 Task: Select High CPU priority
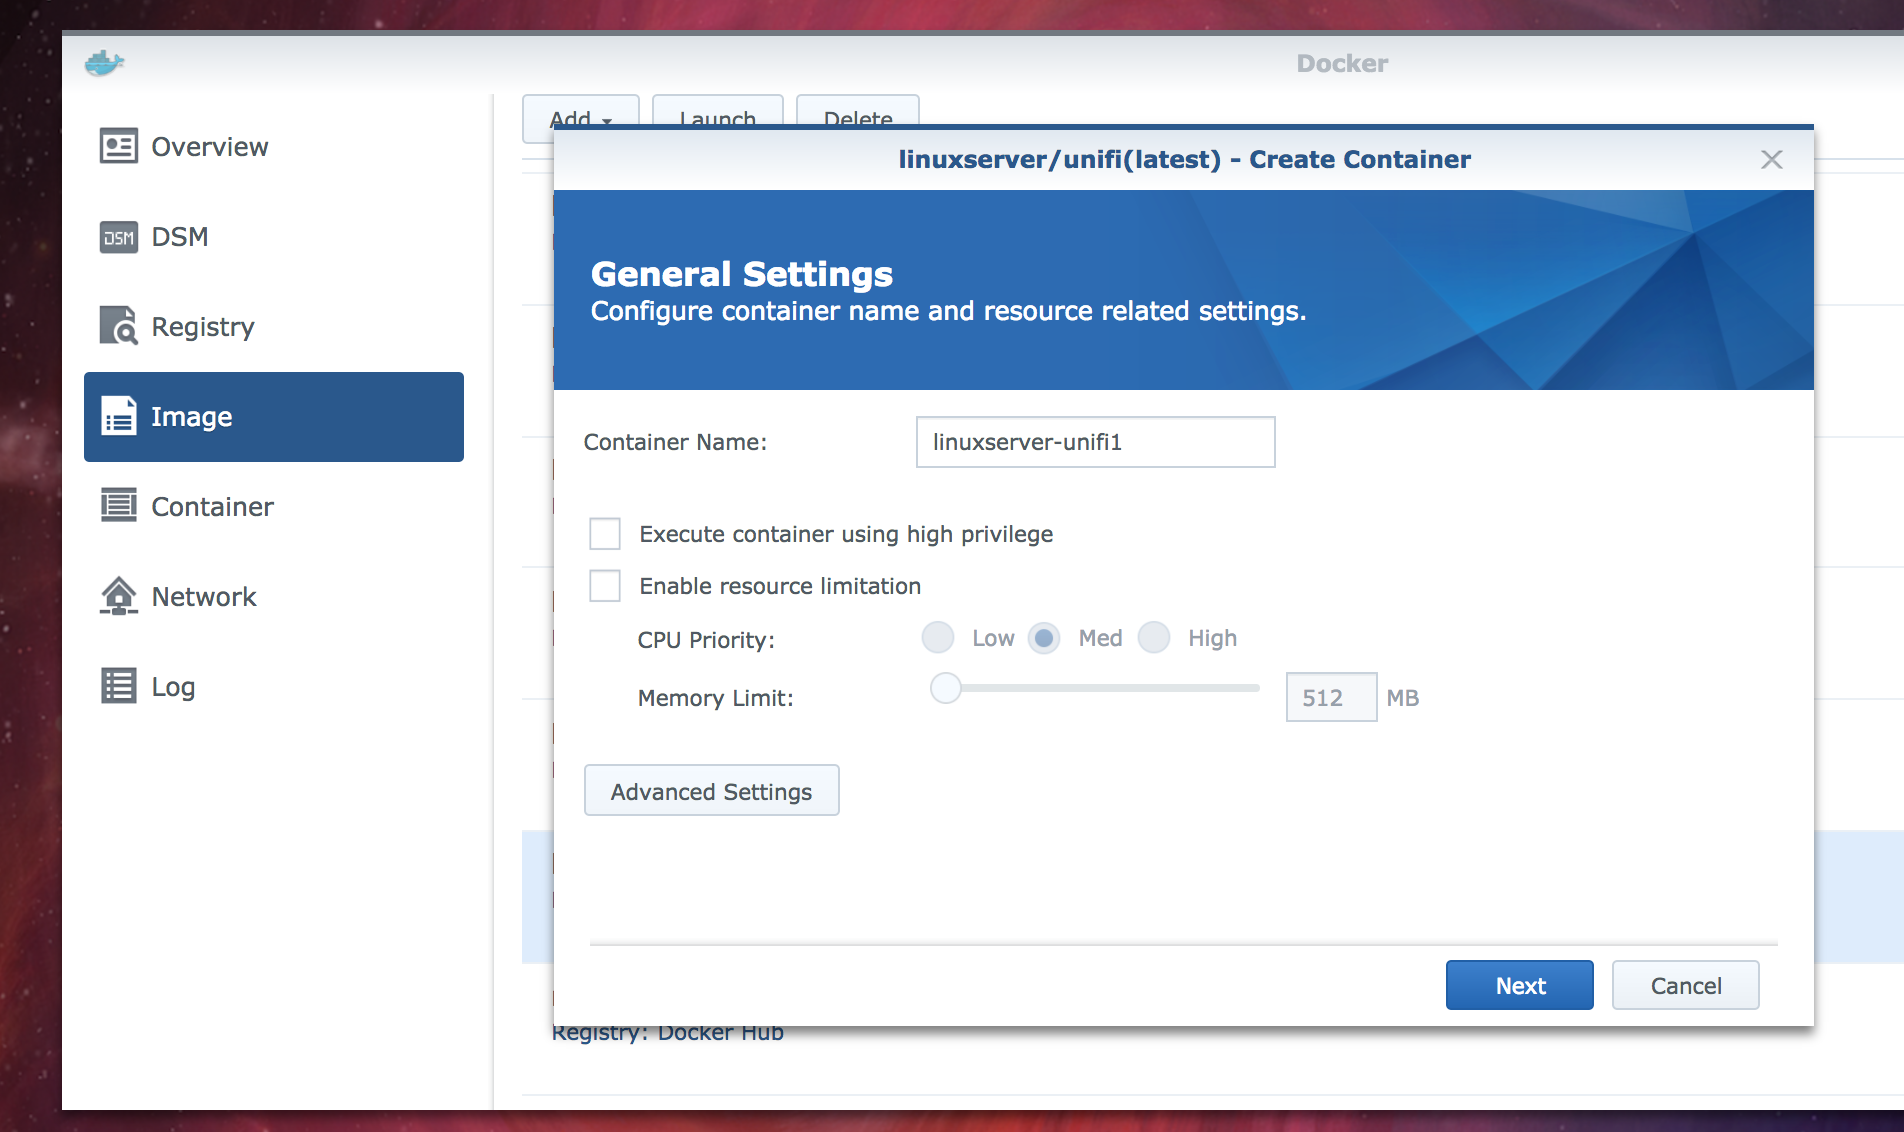(x=1154, y=638)
